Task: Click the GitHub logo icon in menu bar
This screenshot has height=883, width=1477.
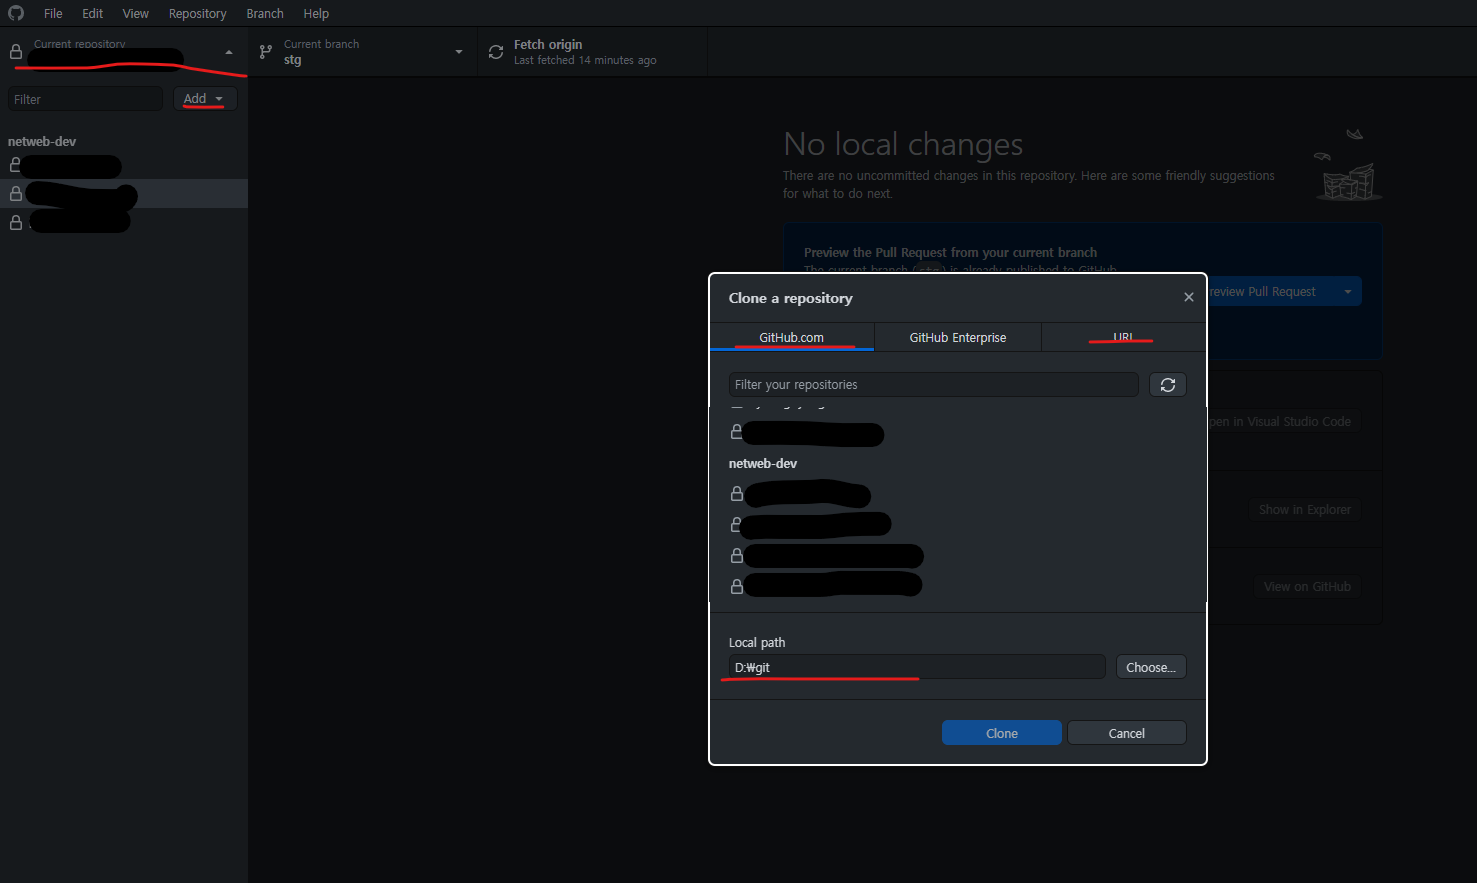Action: coord(16,13)
